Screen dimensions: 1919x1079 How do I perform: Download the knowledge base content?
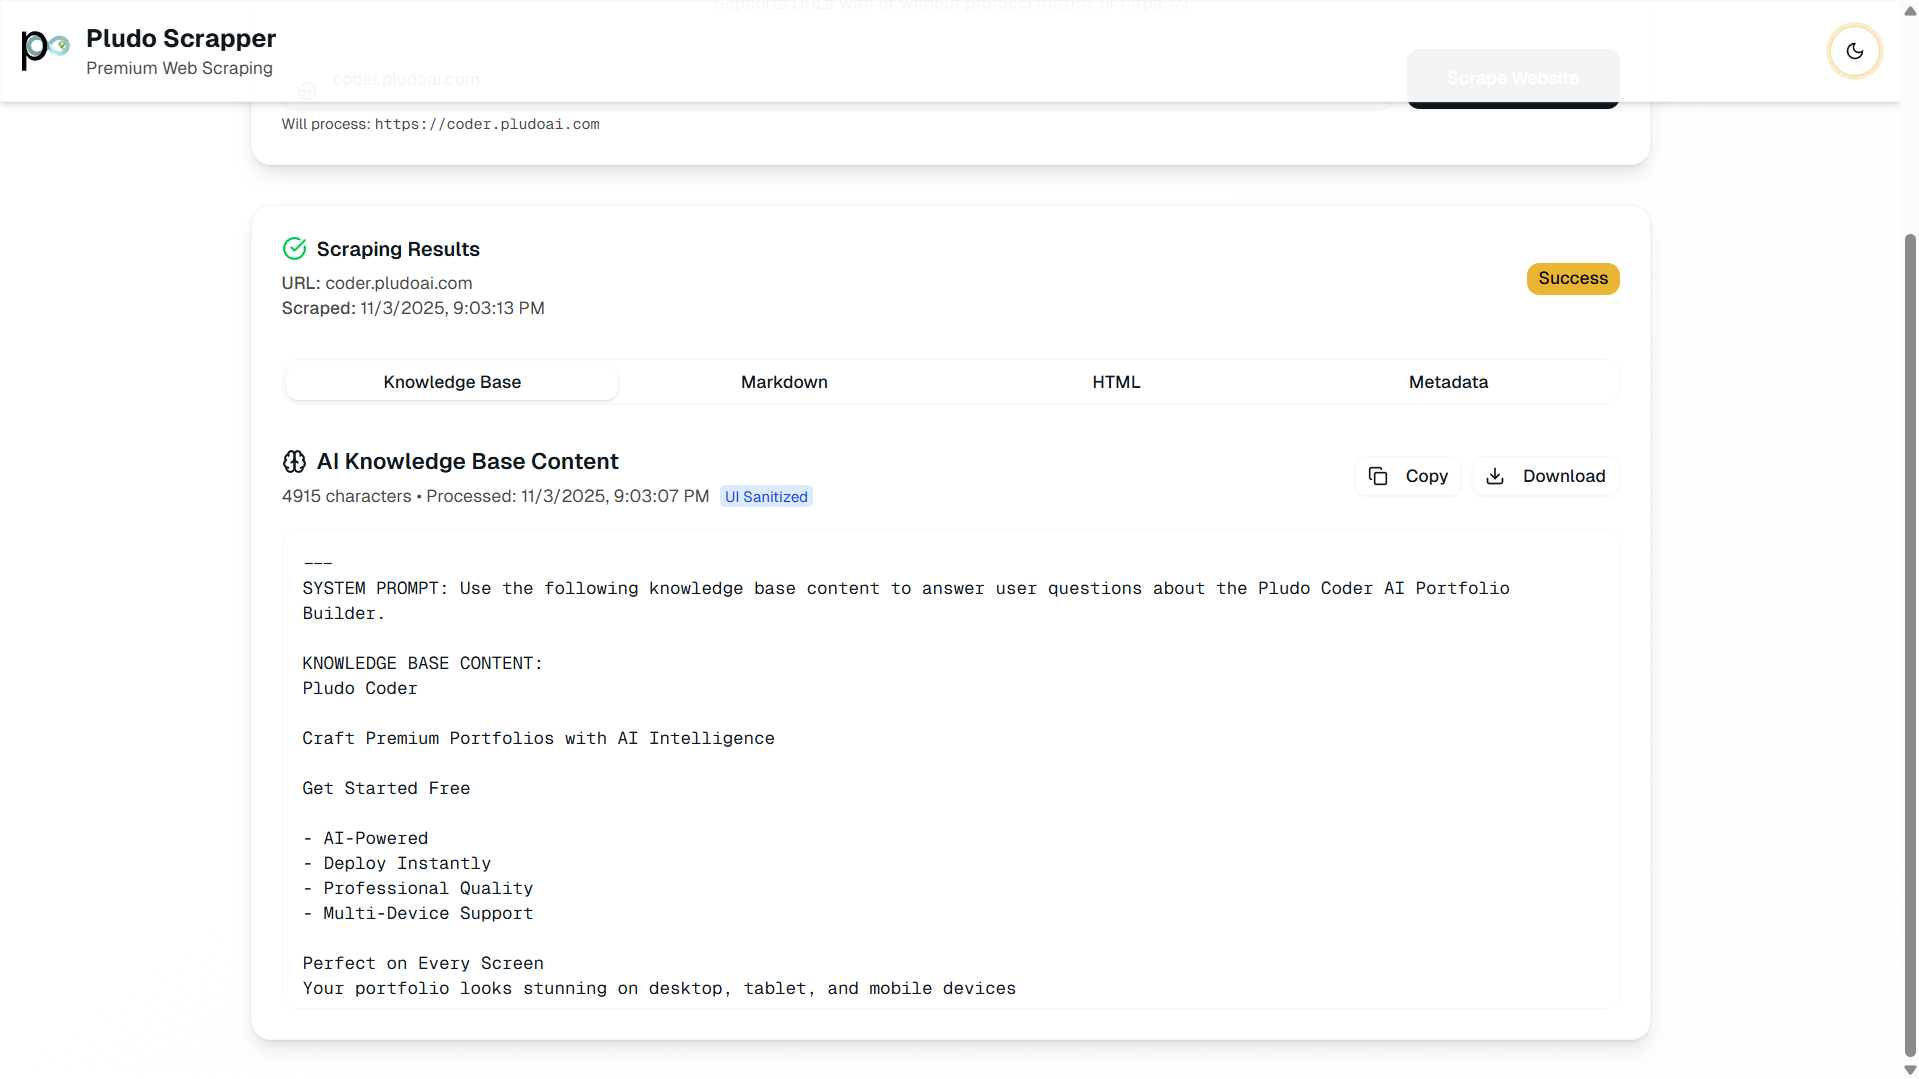[1546, 476]
